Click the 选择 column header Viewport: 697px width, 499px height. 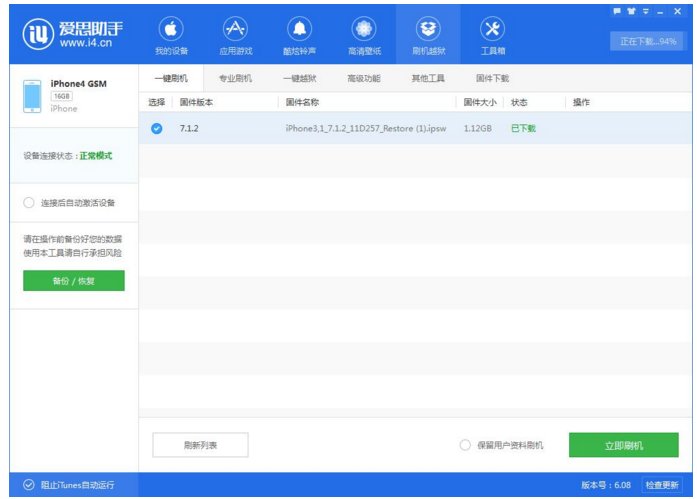156,102
